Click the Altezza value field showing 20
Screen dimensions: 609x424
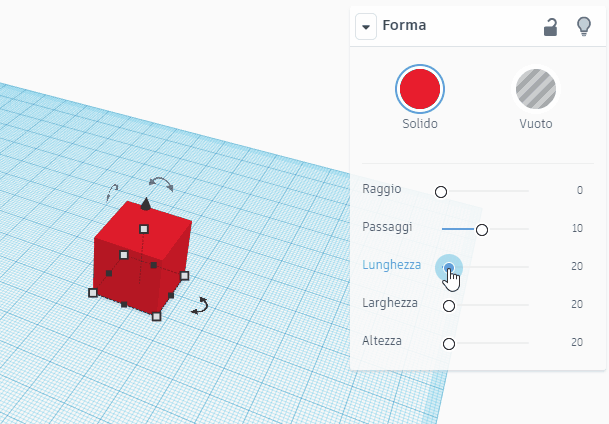[x=576, y=343]
